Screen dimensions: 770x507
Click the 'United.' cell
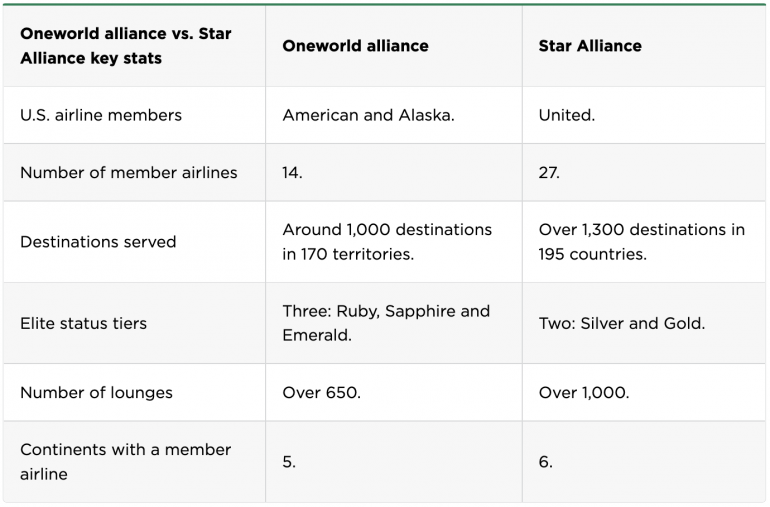(566, 115)
